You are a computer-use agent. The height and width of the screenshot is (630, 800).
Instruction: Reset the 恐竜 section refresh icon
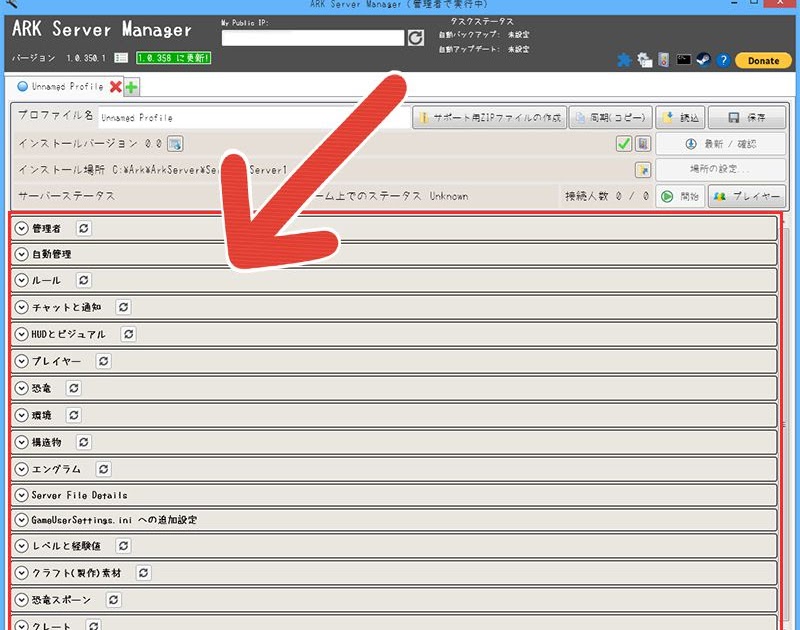73,388
